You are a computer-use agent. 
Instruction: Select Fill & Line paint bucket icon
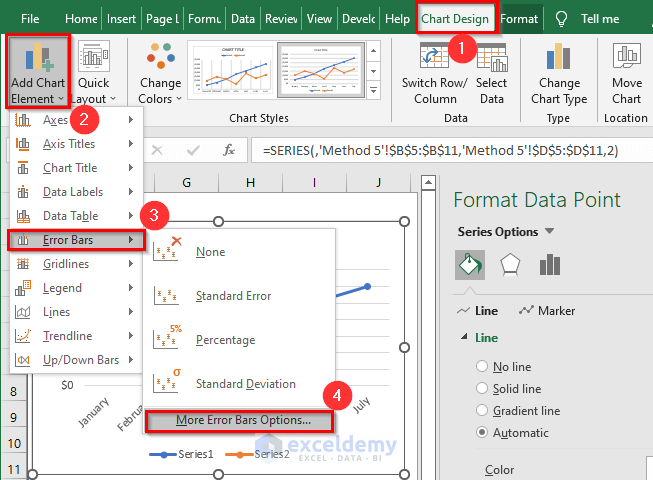point(470,265)
